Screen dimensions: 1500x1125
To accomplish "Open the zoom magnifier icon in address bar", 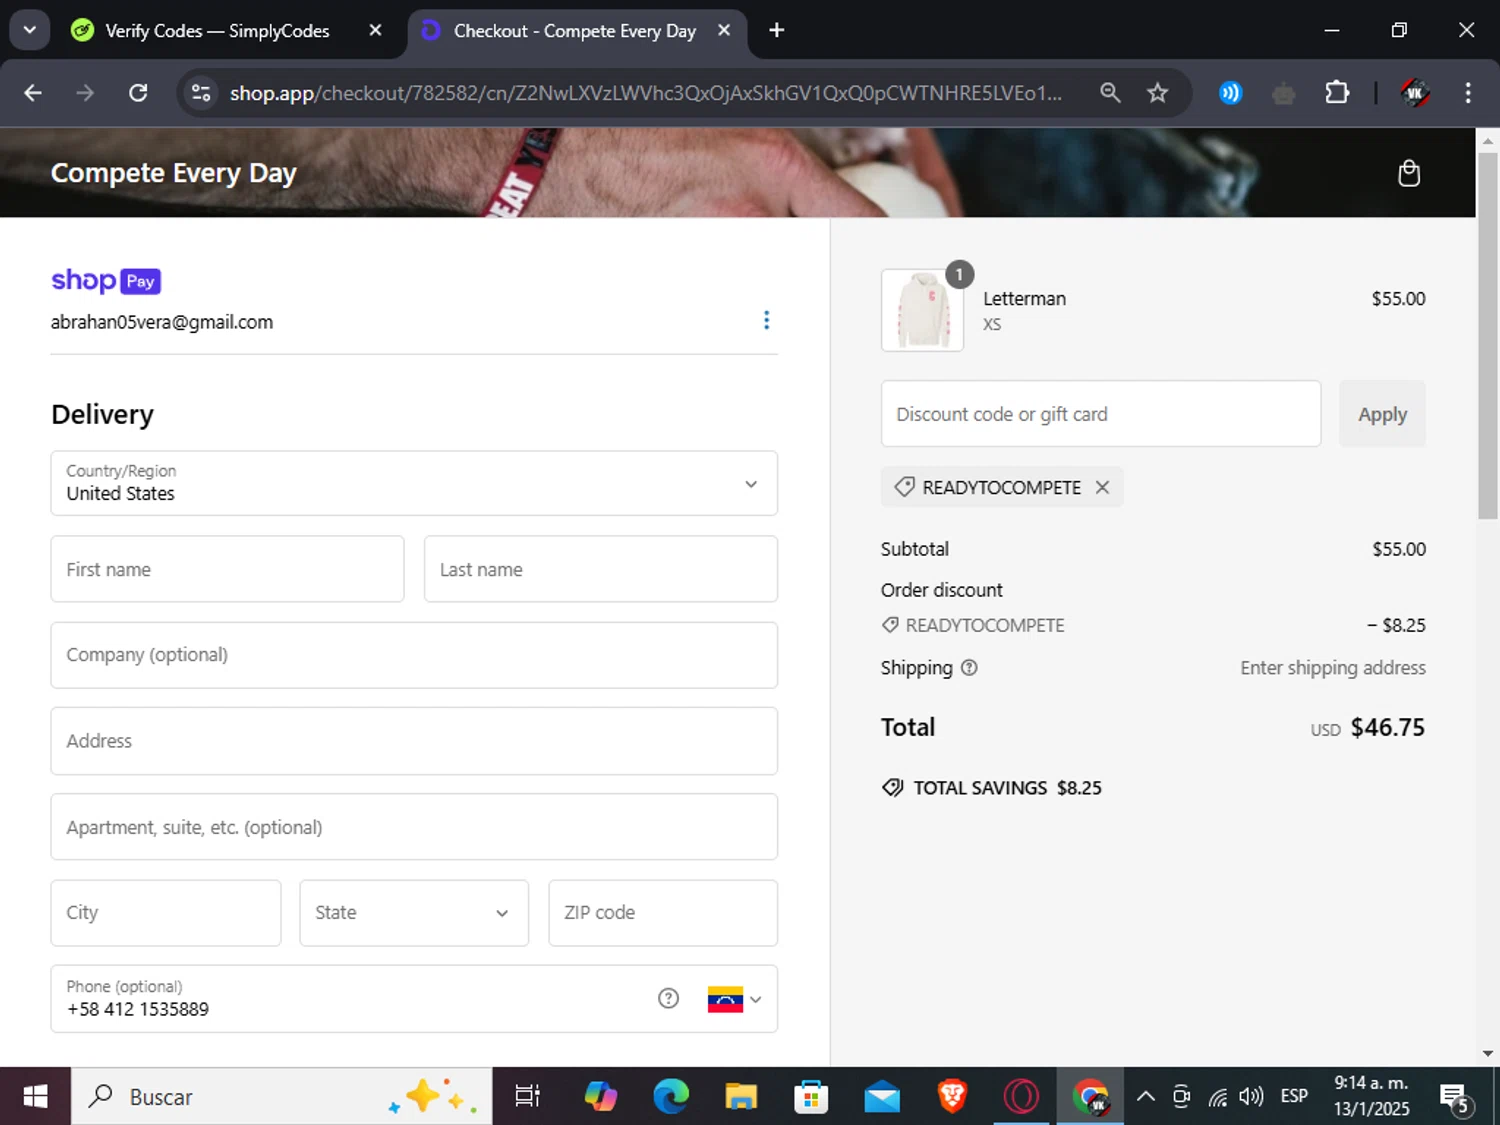I will 1110,93.
